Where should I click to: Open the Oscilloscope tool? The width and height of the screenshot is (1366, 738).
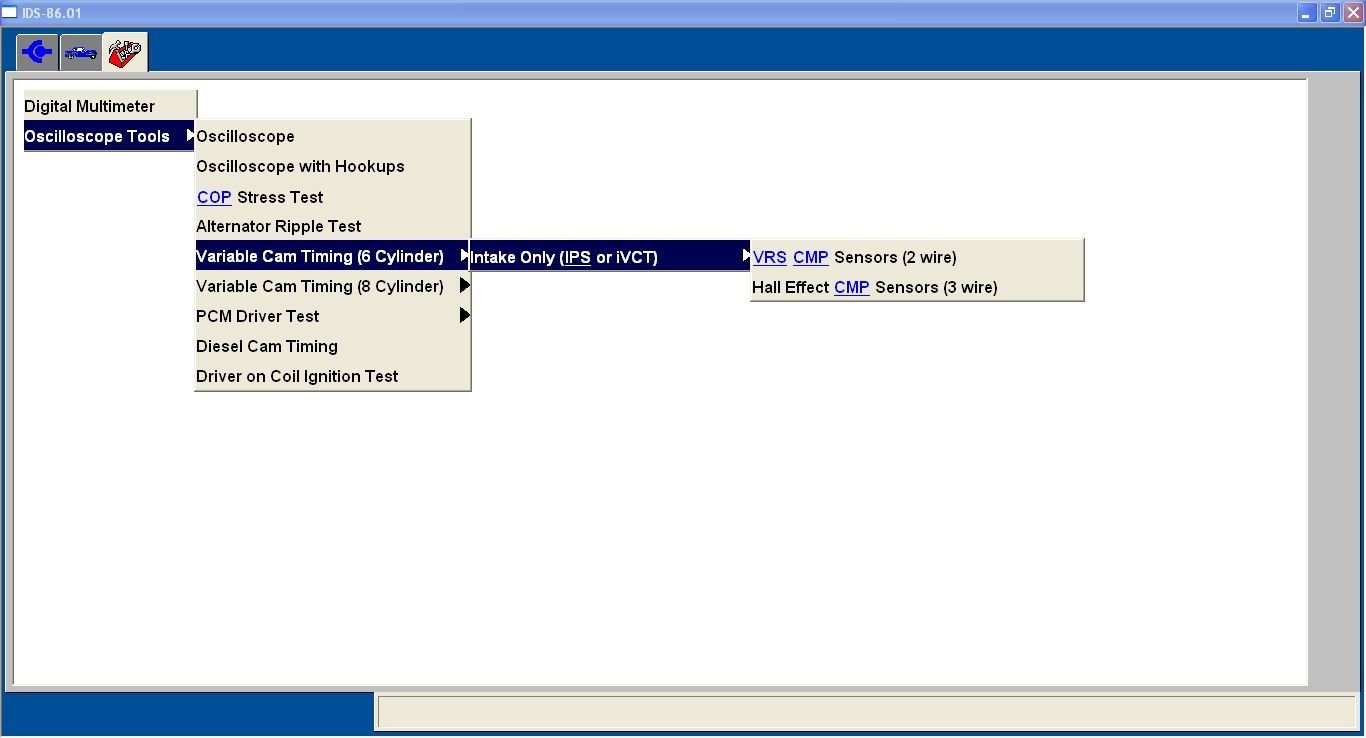coord(245,136)
